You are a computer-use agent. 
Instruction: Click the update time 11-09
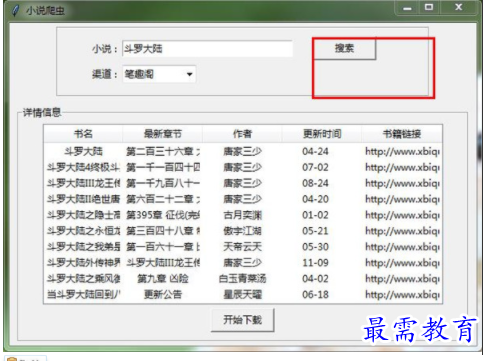tap(315, 263)
